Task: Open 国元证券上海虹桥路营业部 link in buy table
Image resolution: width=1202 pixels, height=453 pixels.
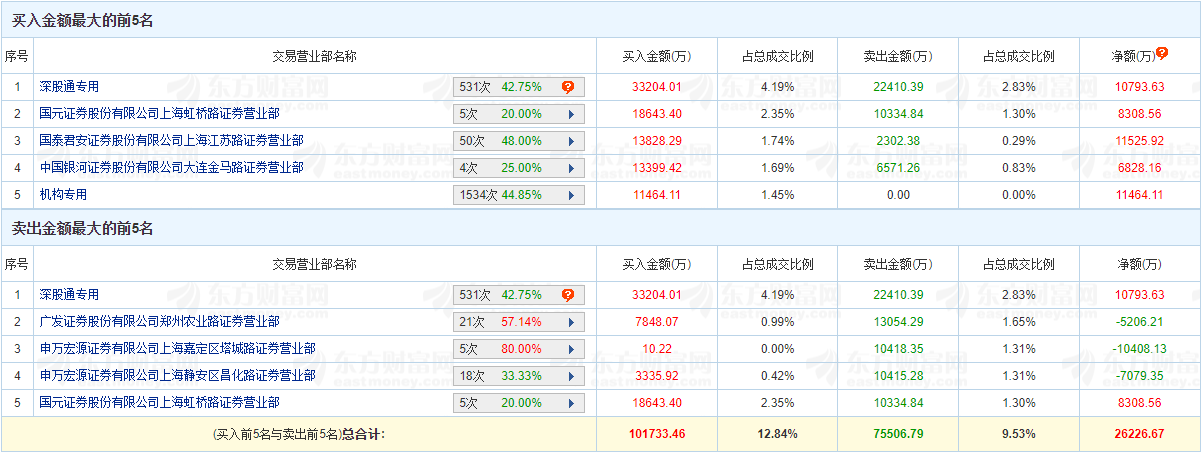Action: 159,114
